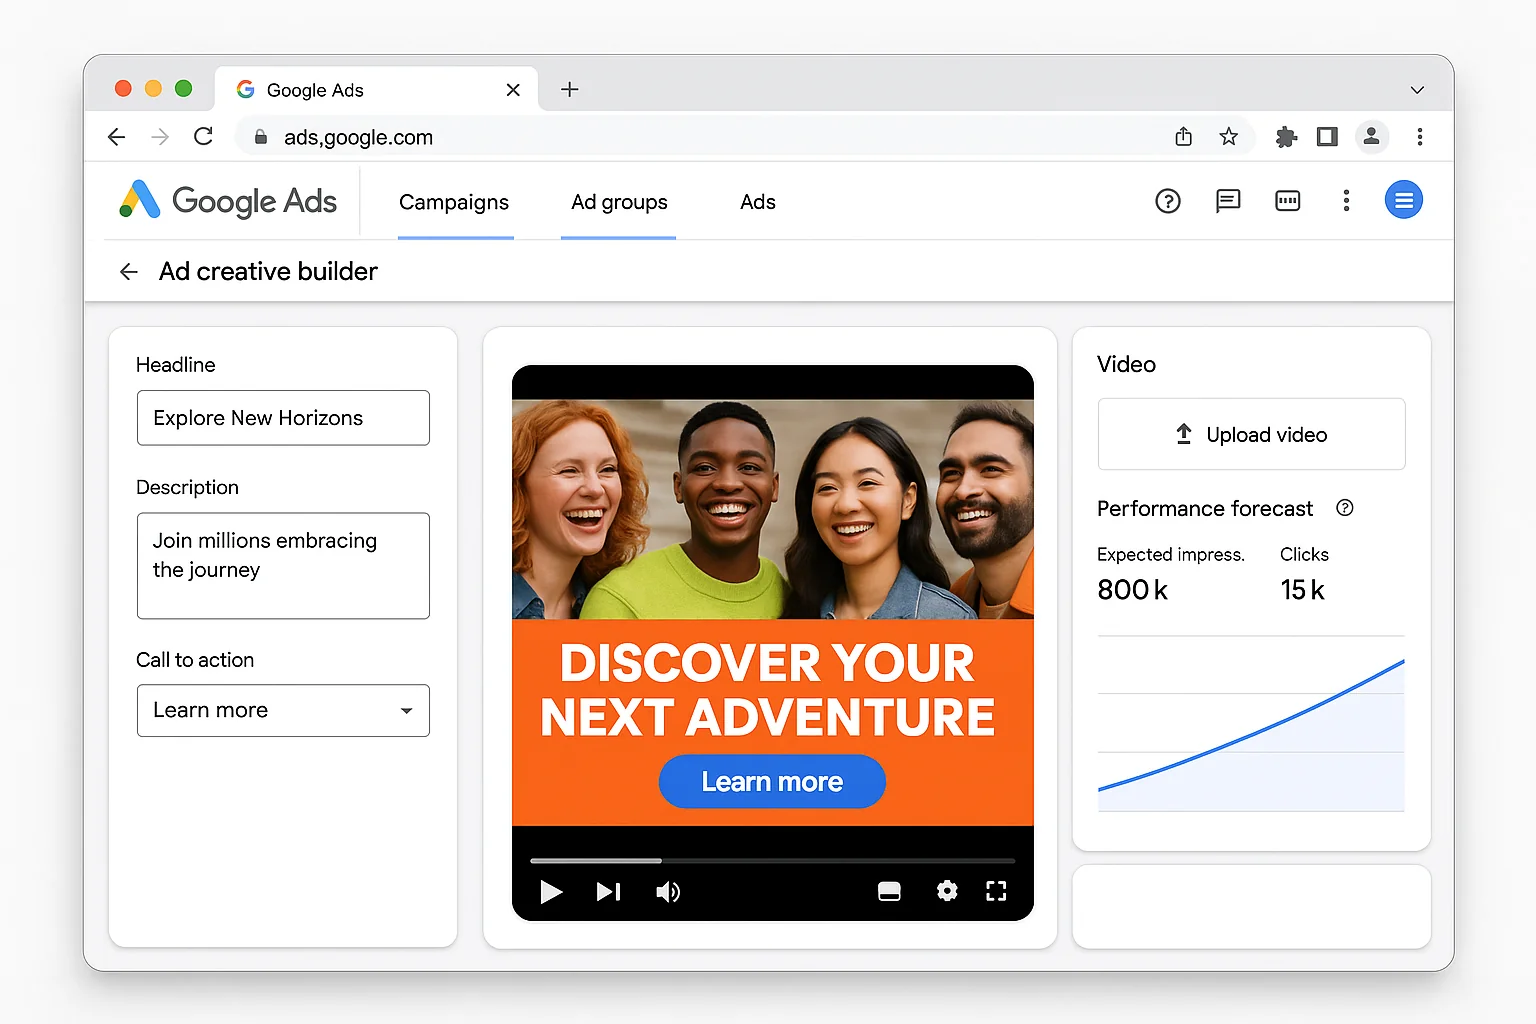
Task: Open Chrome's three-dot browser menu
Action: pos(1420,137)
